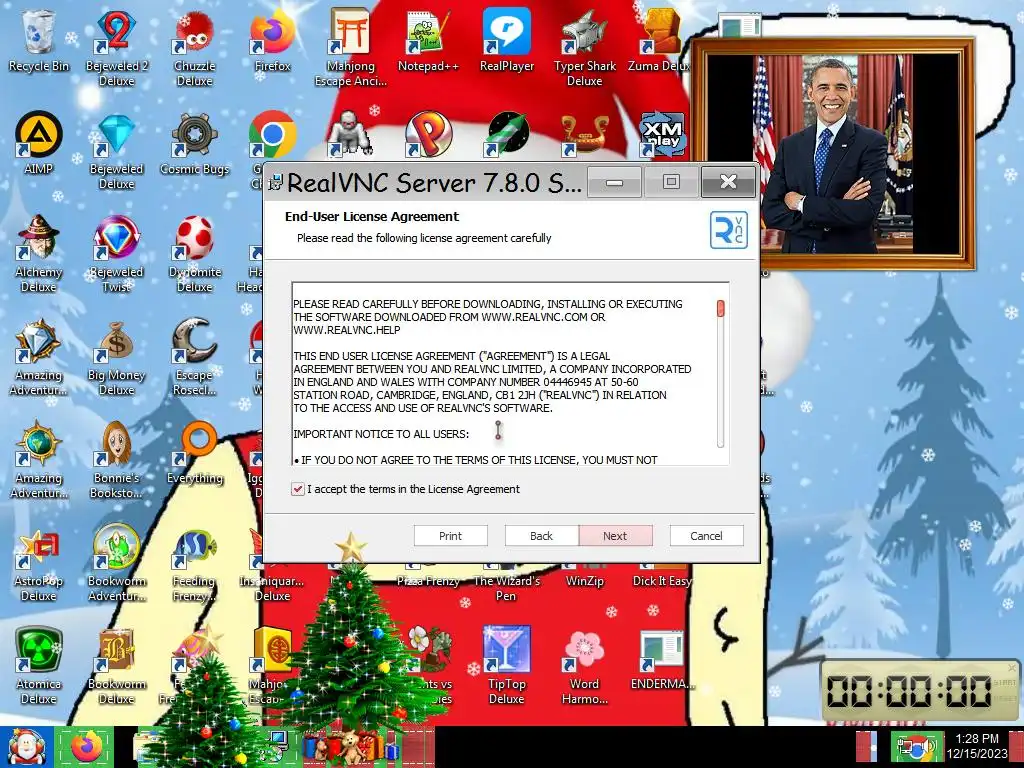This screenshot has width=1024, height=768.
Task: Click the taskbar clock showing 1:28 PM
Action: tap(977, 746)
